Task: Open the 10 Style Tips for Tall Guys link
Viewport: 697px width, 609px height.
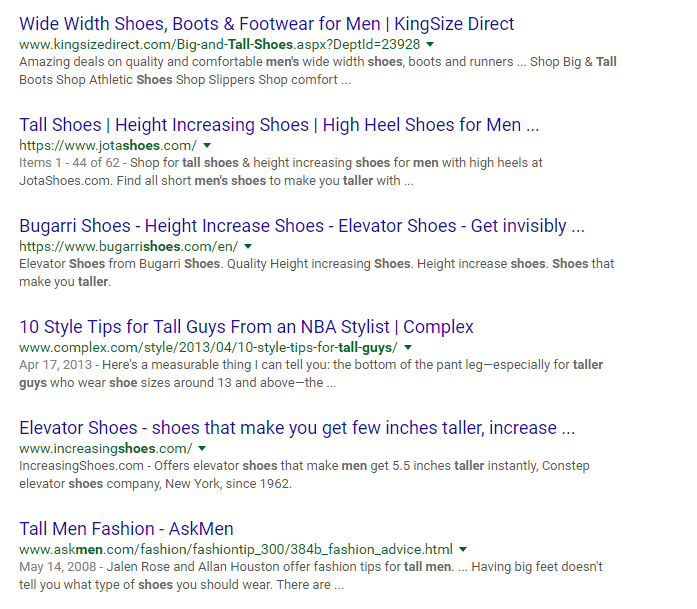Action: 246,327
